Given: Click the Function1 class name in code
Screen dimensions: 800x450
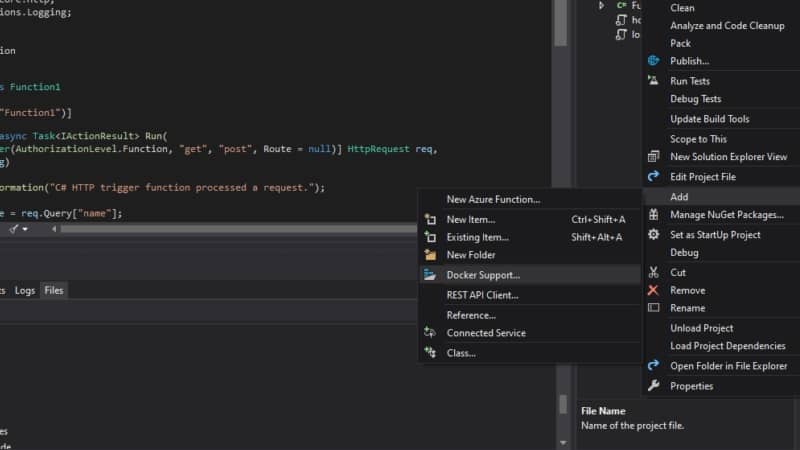Looking at the screenshot, I should (x=35, y=87).
